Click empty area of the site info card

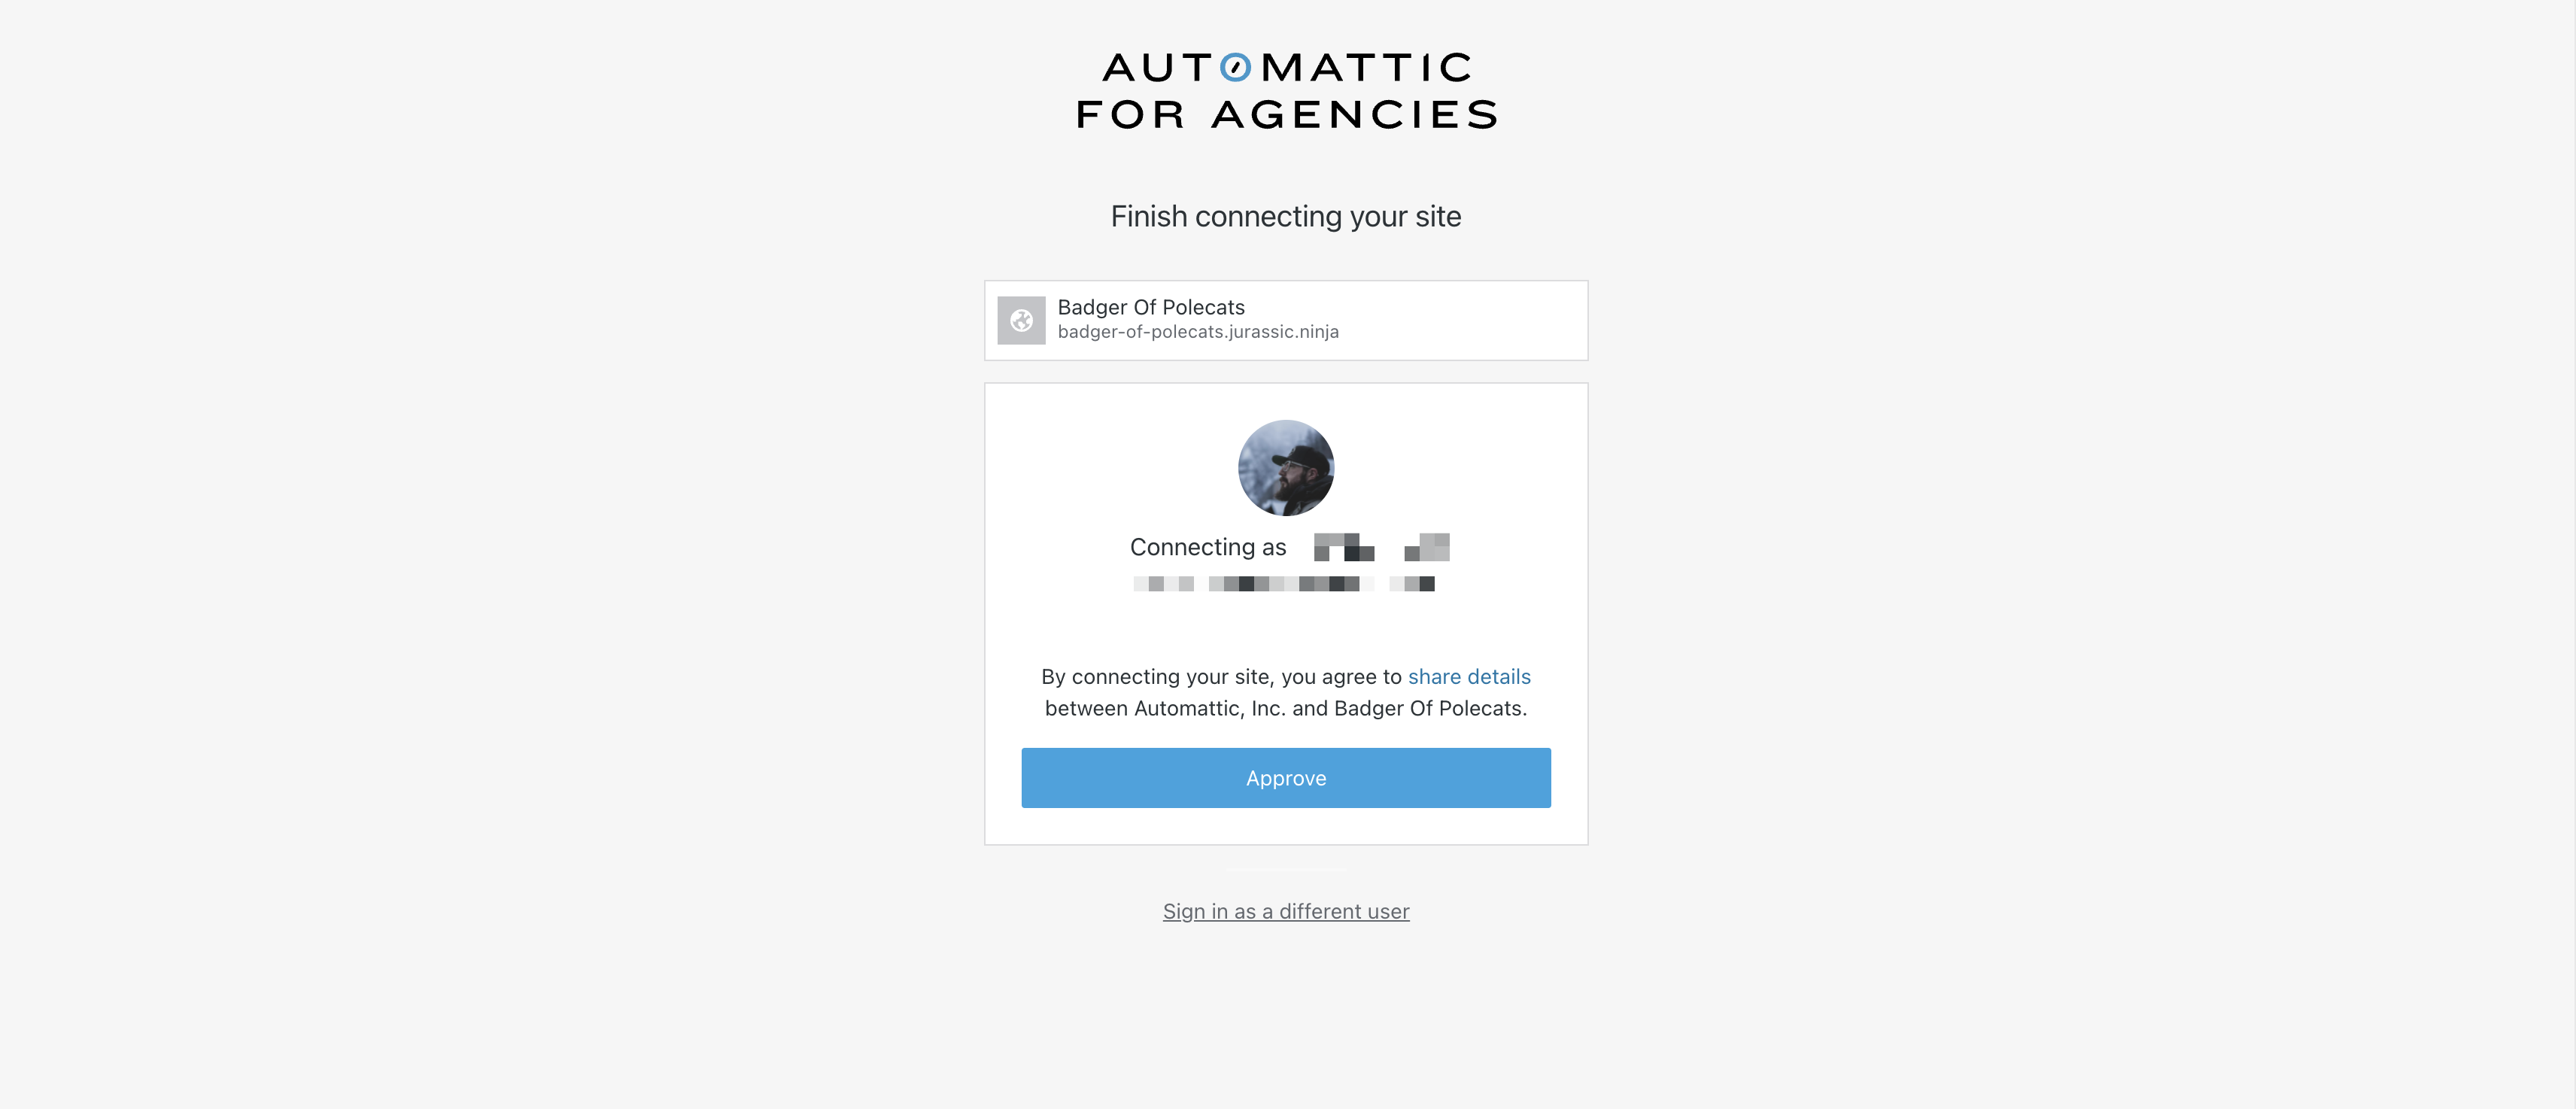pos(1460,320)
